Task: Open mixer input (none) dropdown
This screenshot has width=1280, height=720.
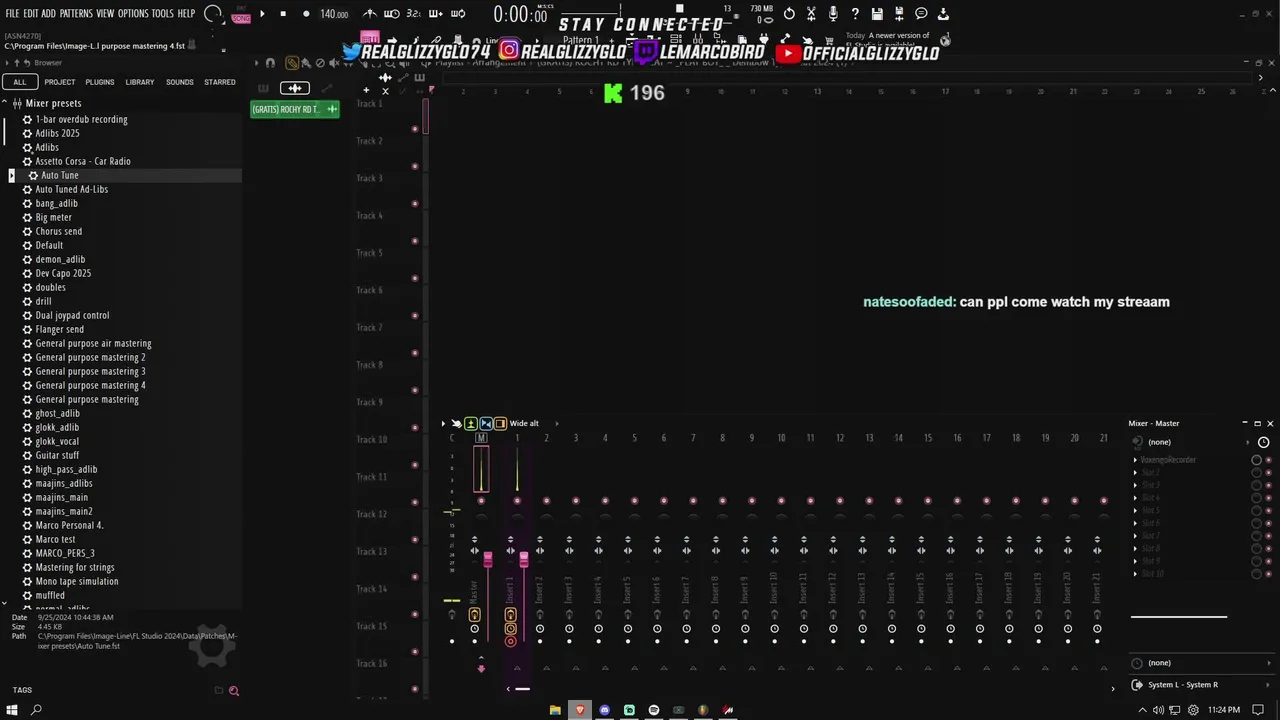Action: 1190,442
